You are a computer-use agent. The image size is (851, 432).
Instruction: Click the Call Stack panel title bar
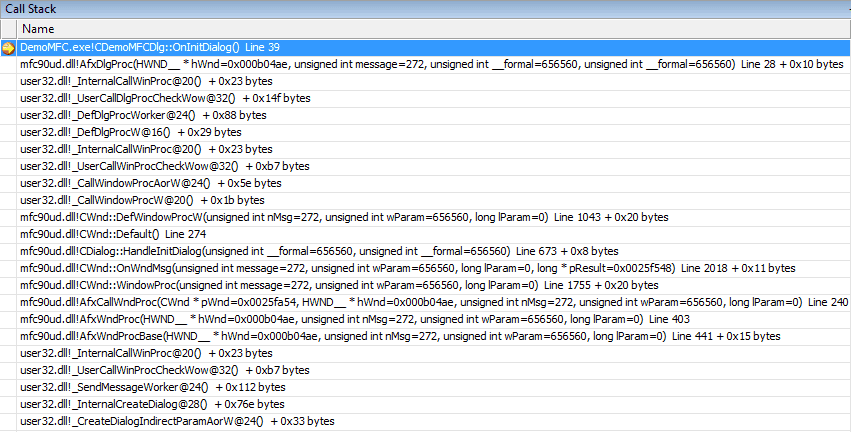(x=426, y=9)
